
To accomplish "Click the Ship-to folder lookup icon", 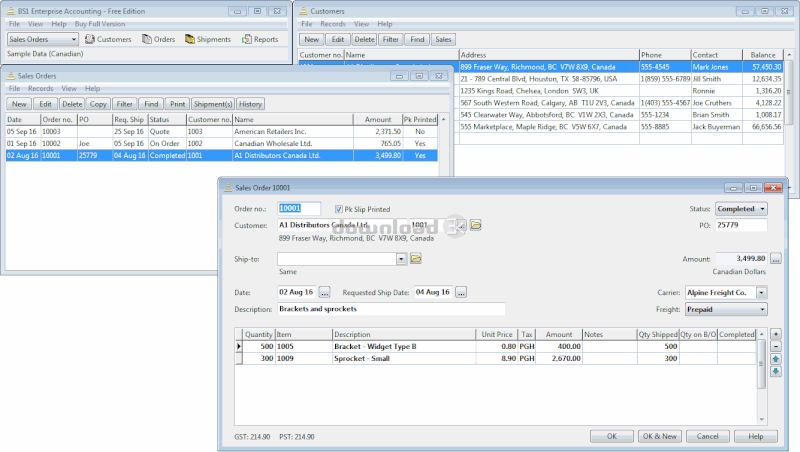I will click(416, 259).
